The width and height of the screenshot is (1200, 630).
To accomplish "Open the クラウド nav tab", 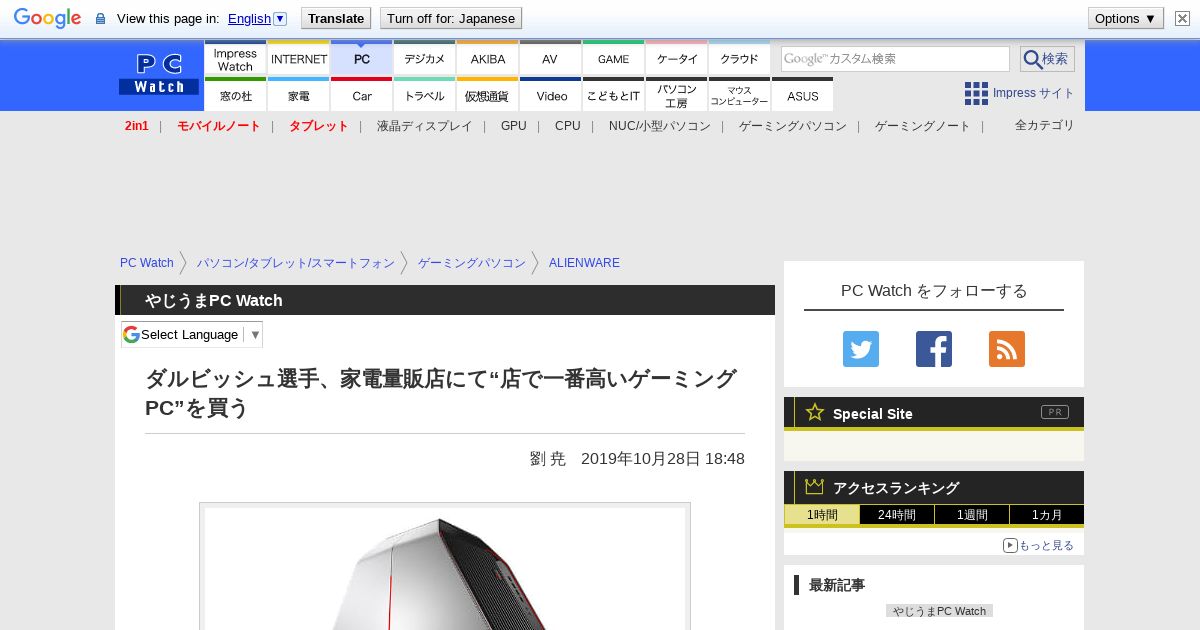I will pyautogui.click(x=740, y=59).
